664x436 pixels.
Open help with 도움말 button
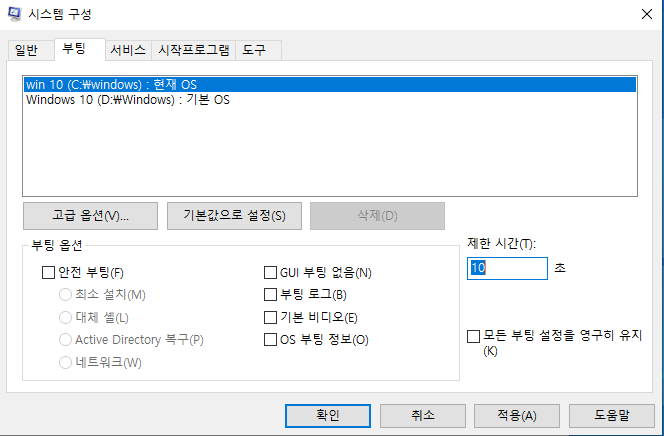(x=612, y=416)
